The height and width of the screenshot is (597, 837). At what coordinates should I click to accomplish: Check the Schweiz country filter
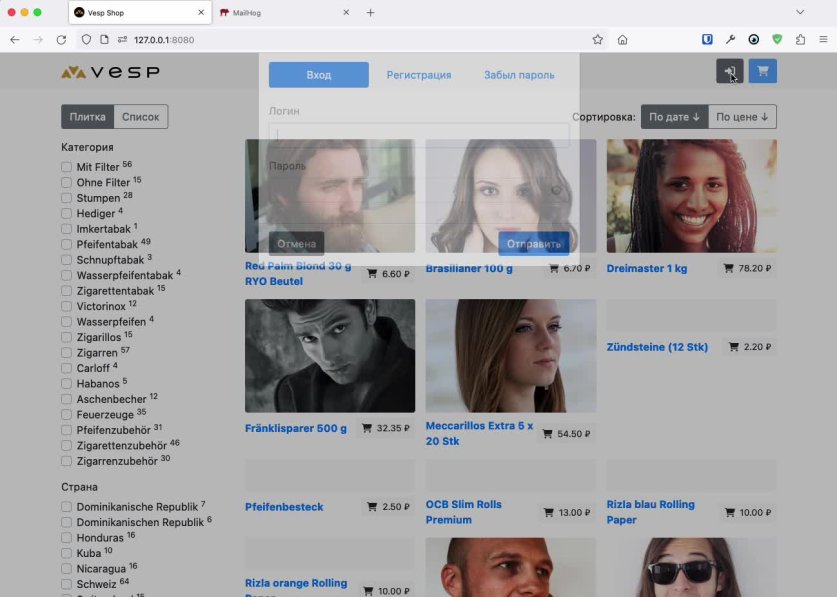[66, 584]
